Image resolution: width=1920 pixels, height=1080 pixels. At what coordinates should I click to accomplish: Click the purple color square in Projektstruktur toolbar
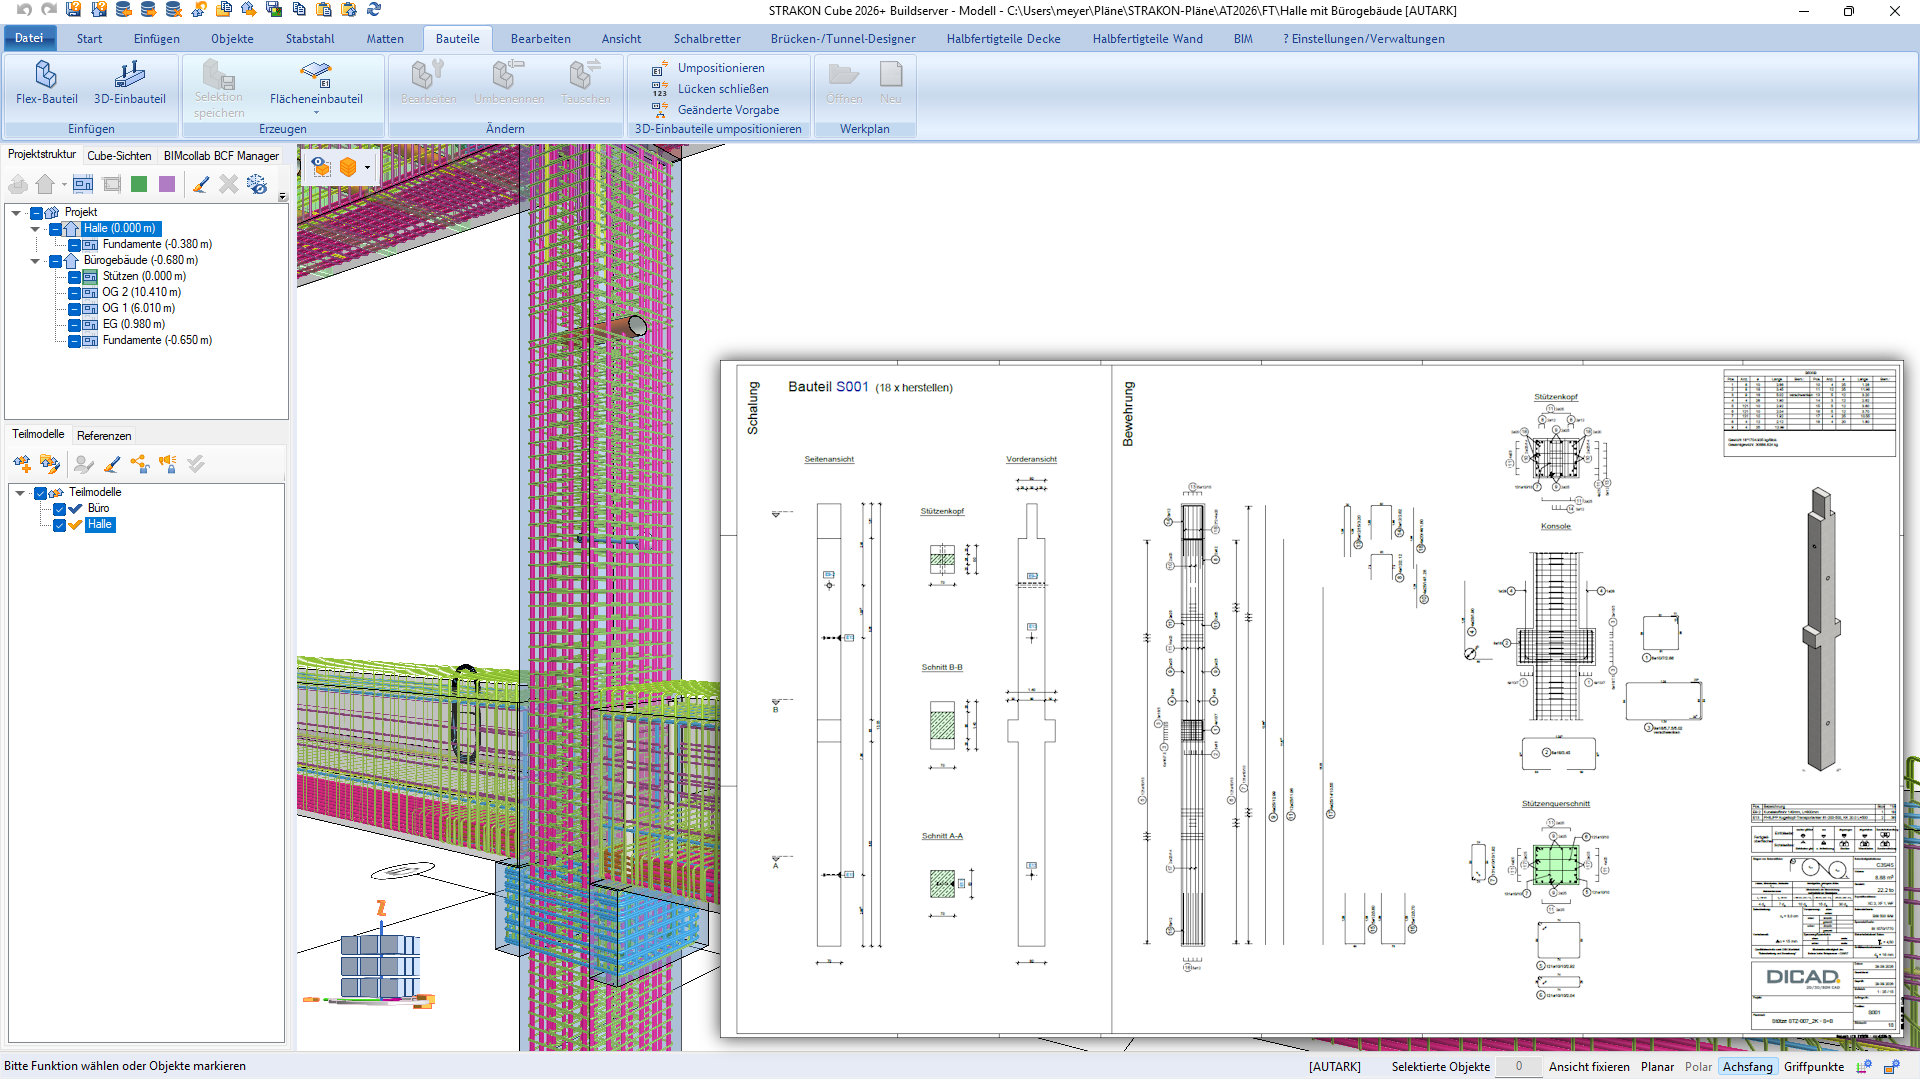167,184
